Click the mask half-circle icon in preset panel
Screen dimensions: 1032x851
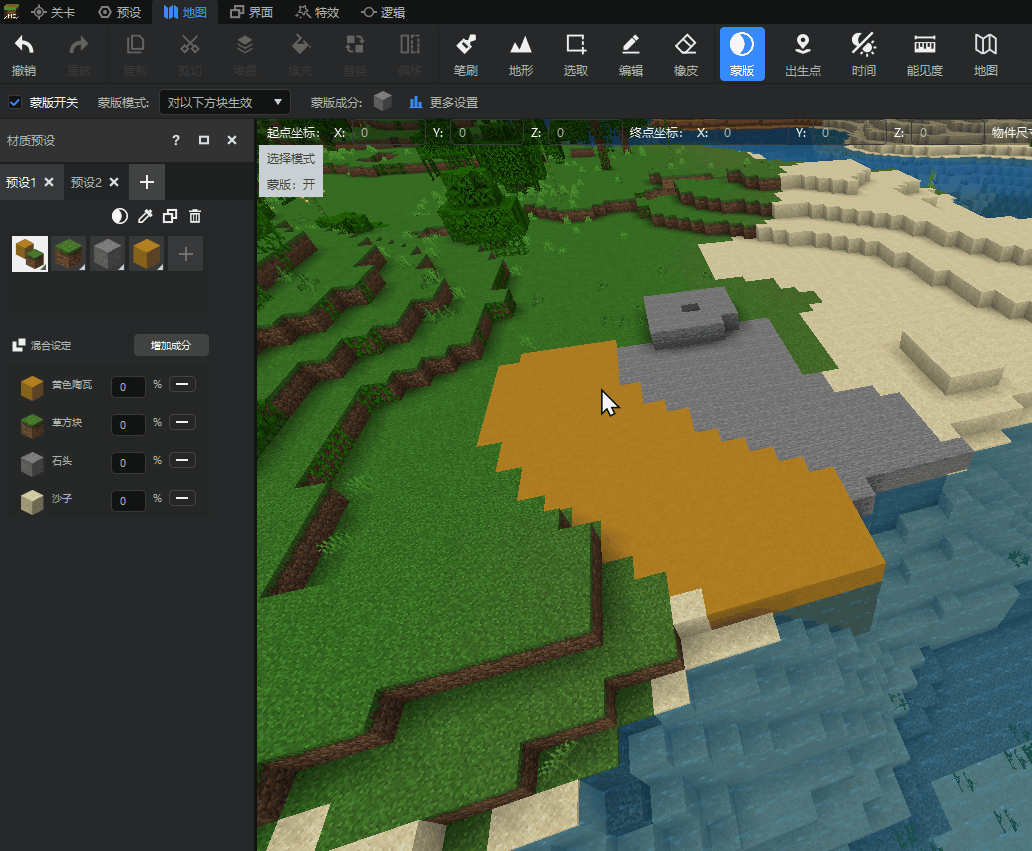coord(120,216)
